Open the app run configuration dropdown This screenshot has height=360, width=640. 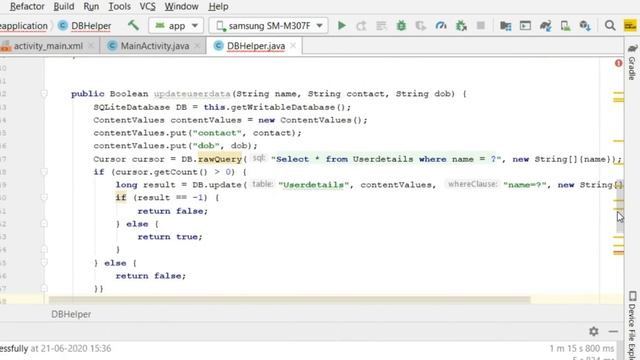[x=176, y=26]
